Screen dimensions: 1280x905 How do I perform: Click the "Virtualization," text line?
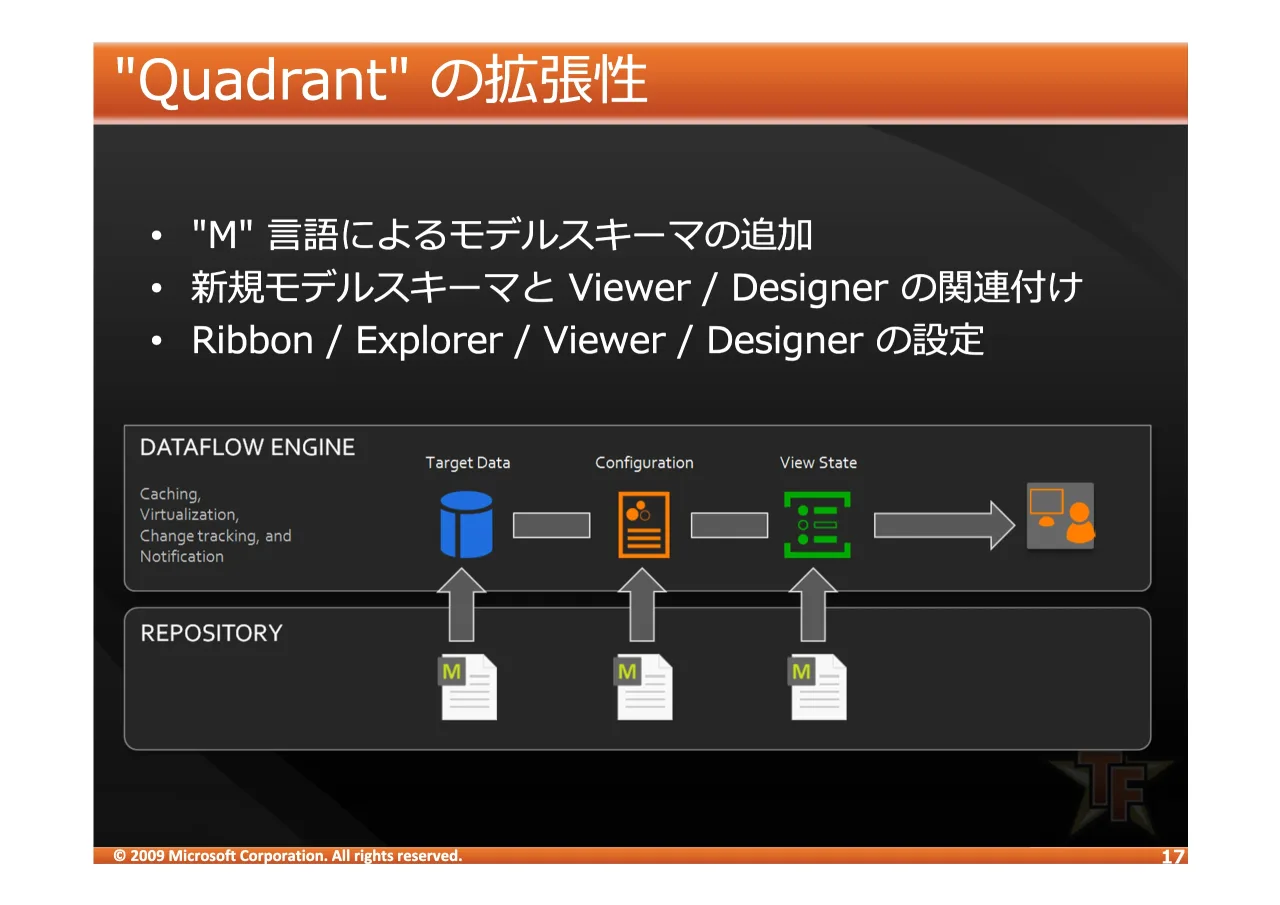pos(189,515)
